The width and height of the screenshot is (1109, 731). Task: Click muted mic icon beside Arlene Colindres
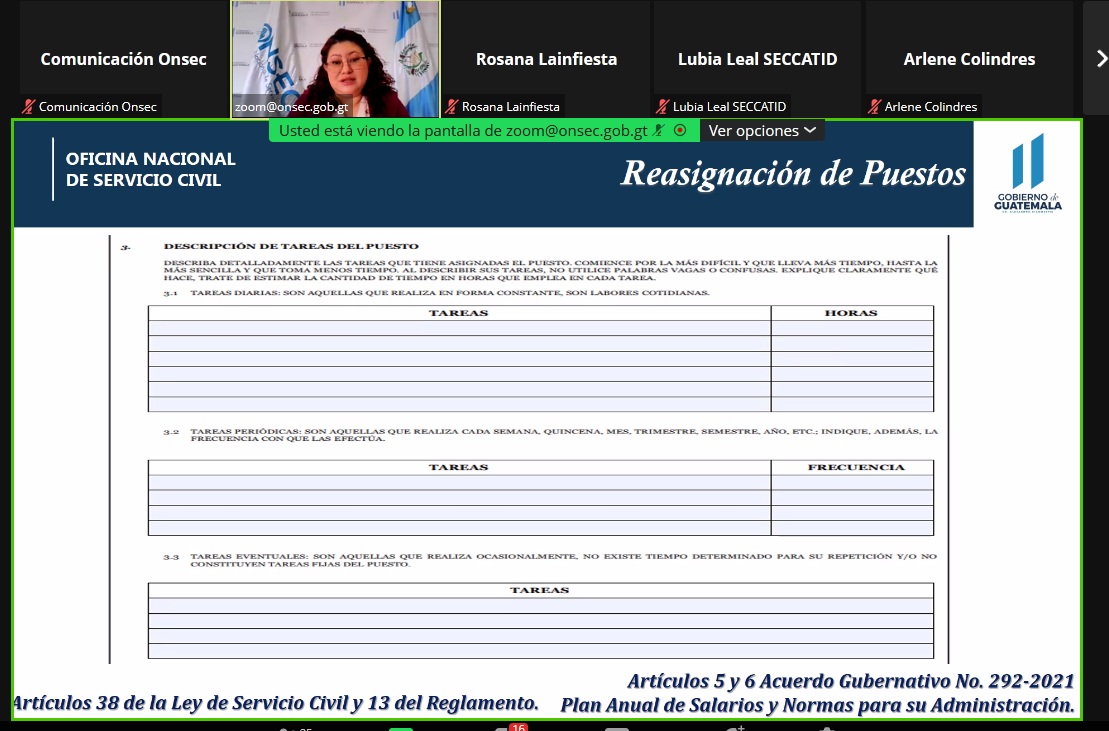(874, 107)
